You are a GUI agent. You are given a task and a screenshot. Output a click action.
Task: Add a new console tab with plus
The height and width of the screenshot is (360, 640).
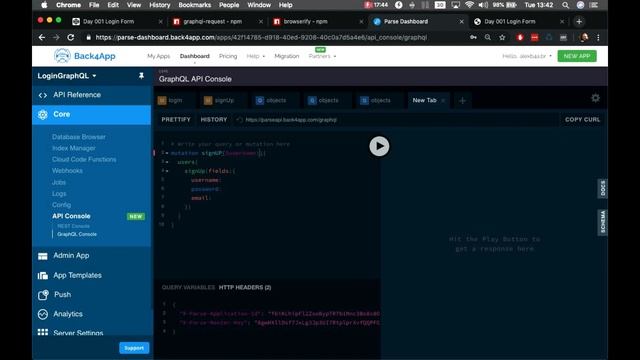462,100
